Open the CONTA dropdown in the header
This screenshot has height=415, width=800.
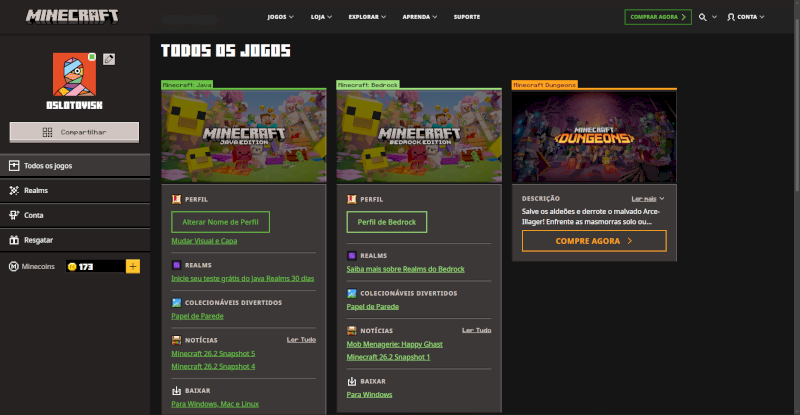(x=745, y=17)
